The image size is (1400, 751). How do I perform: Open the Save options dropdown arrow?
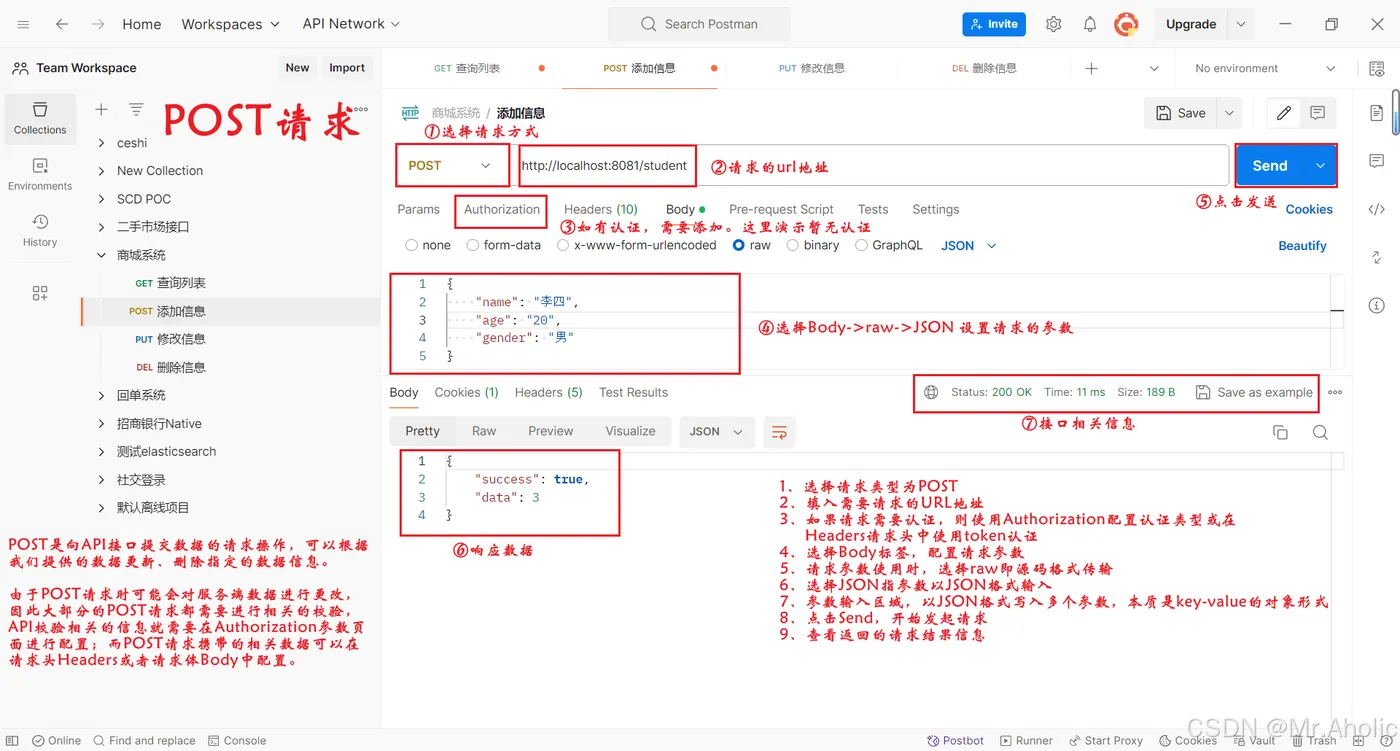pyautogui.click(x=1229, y=113)
